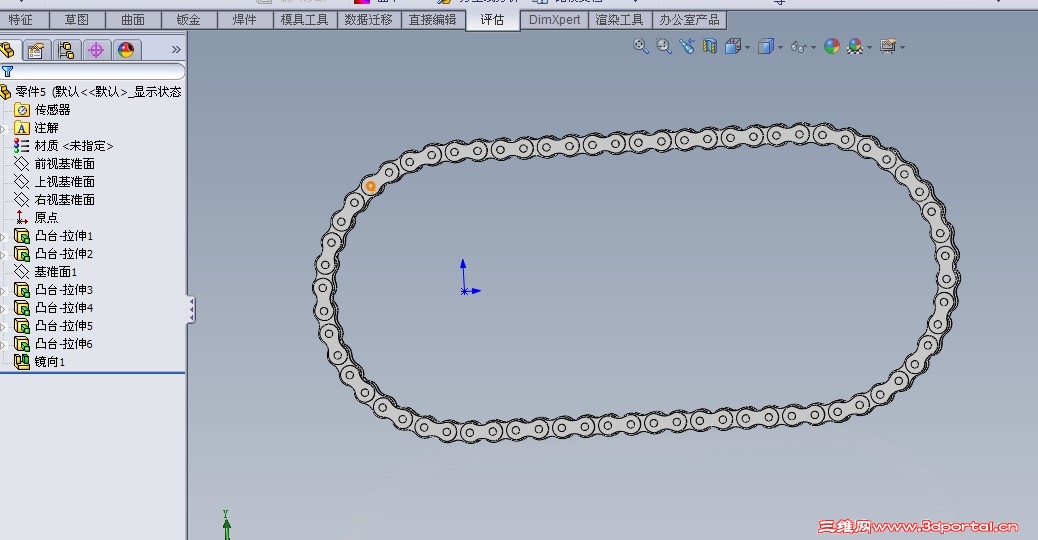Click the View Settings monitor icon
The height and width of the screenshot is (540, 1038).
[888, 46]
